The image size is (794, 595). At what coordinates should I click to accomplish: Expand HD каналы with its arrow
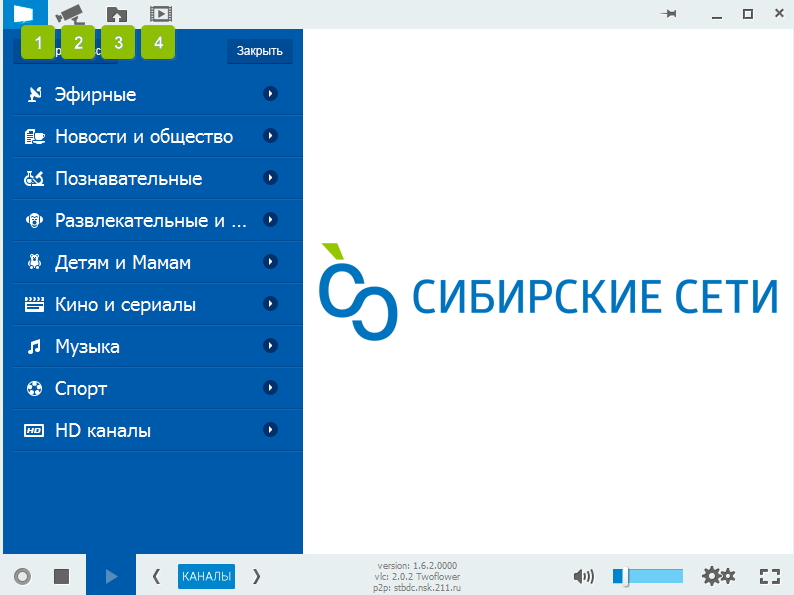(270, 430)
